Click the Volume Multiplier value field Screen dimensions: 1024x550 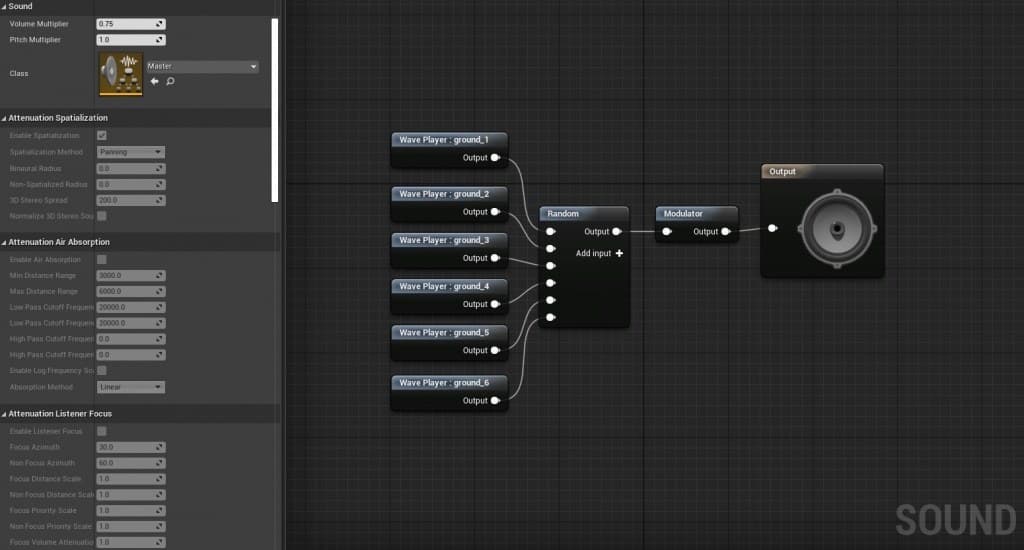tap(131, 24)
